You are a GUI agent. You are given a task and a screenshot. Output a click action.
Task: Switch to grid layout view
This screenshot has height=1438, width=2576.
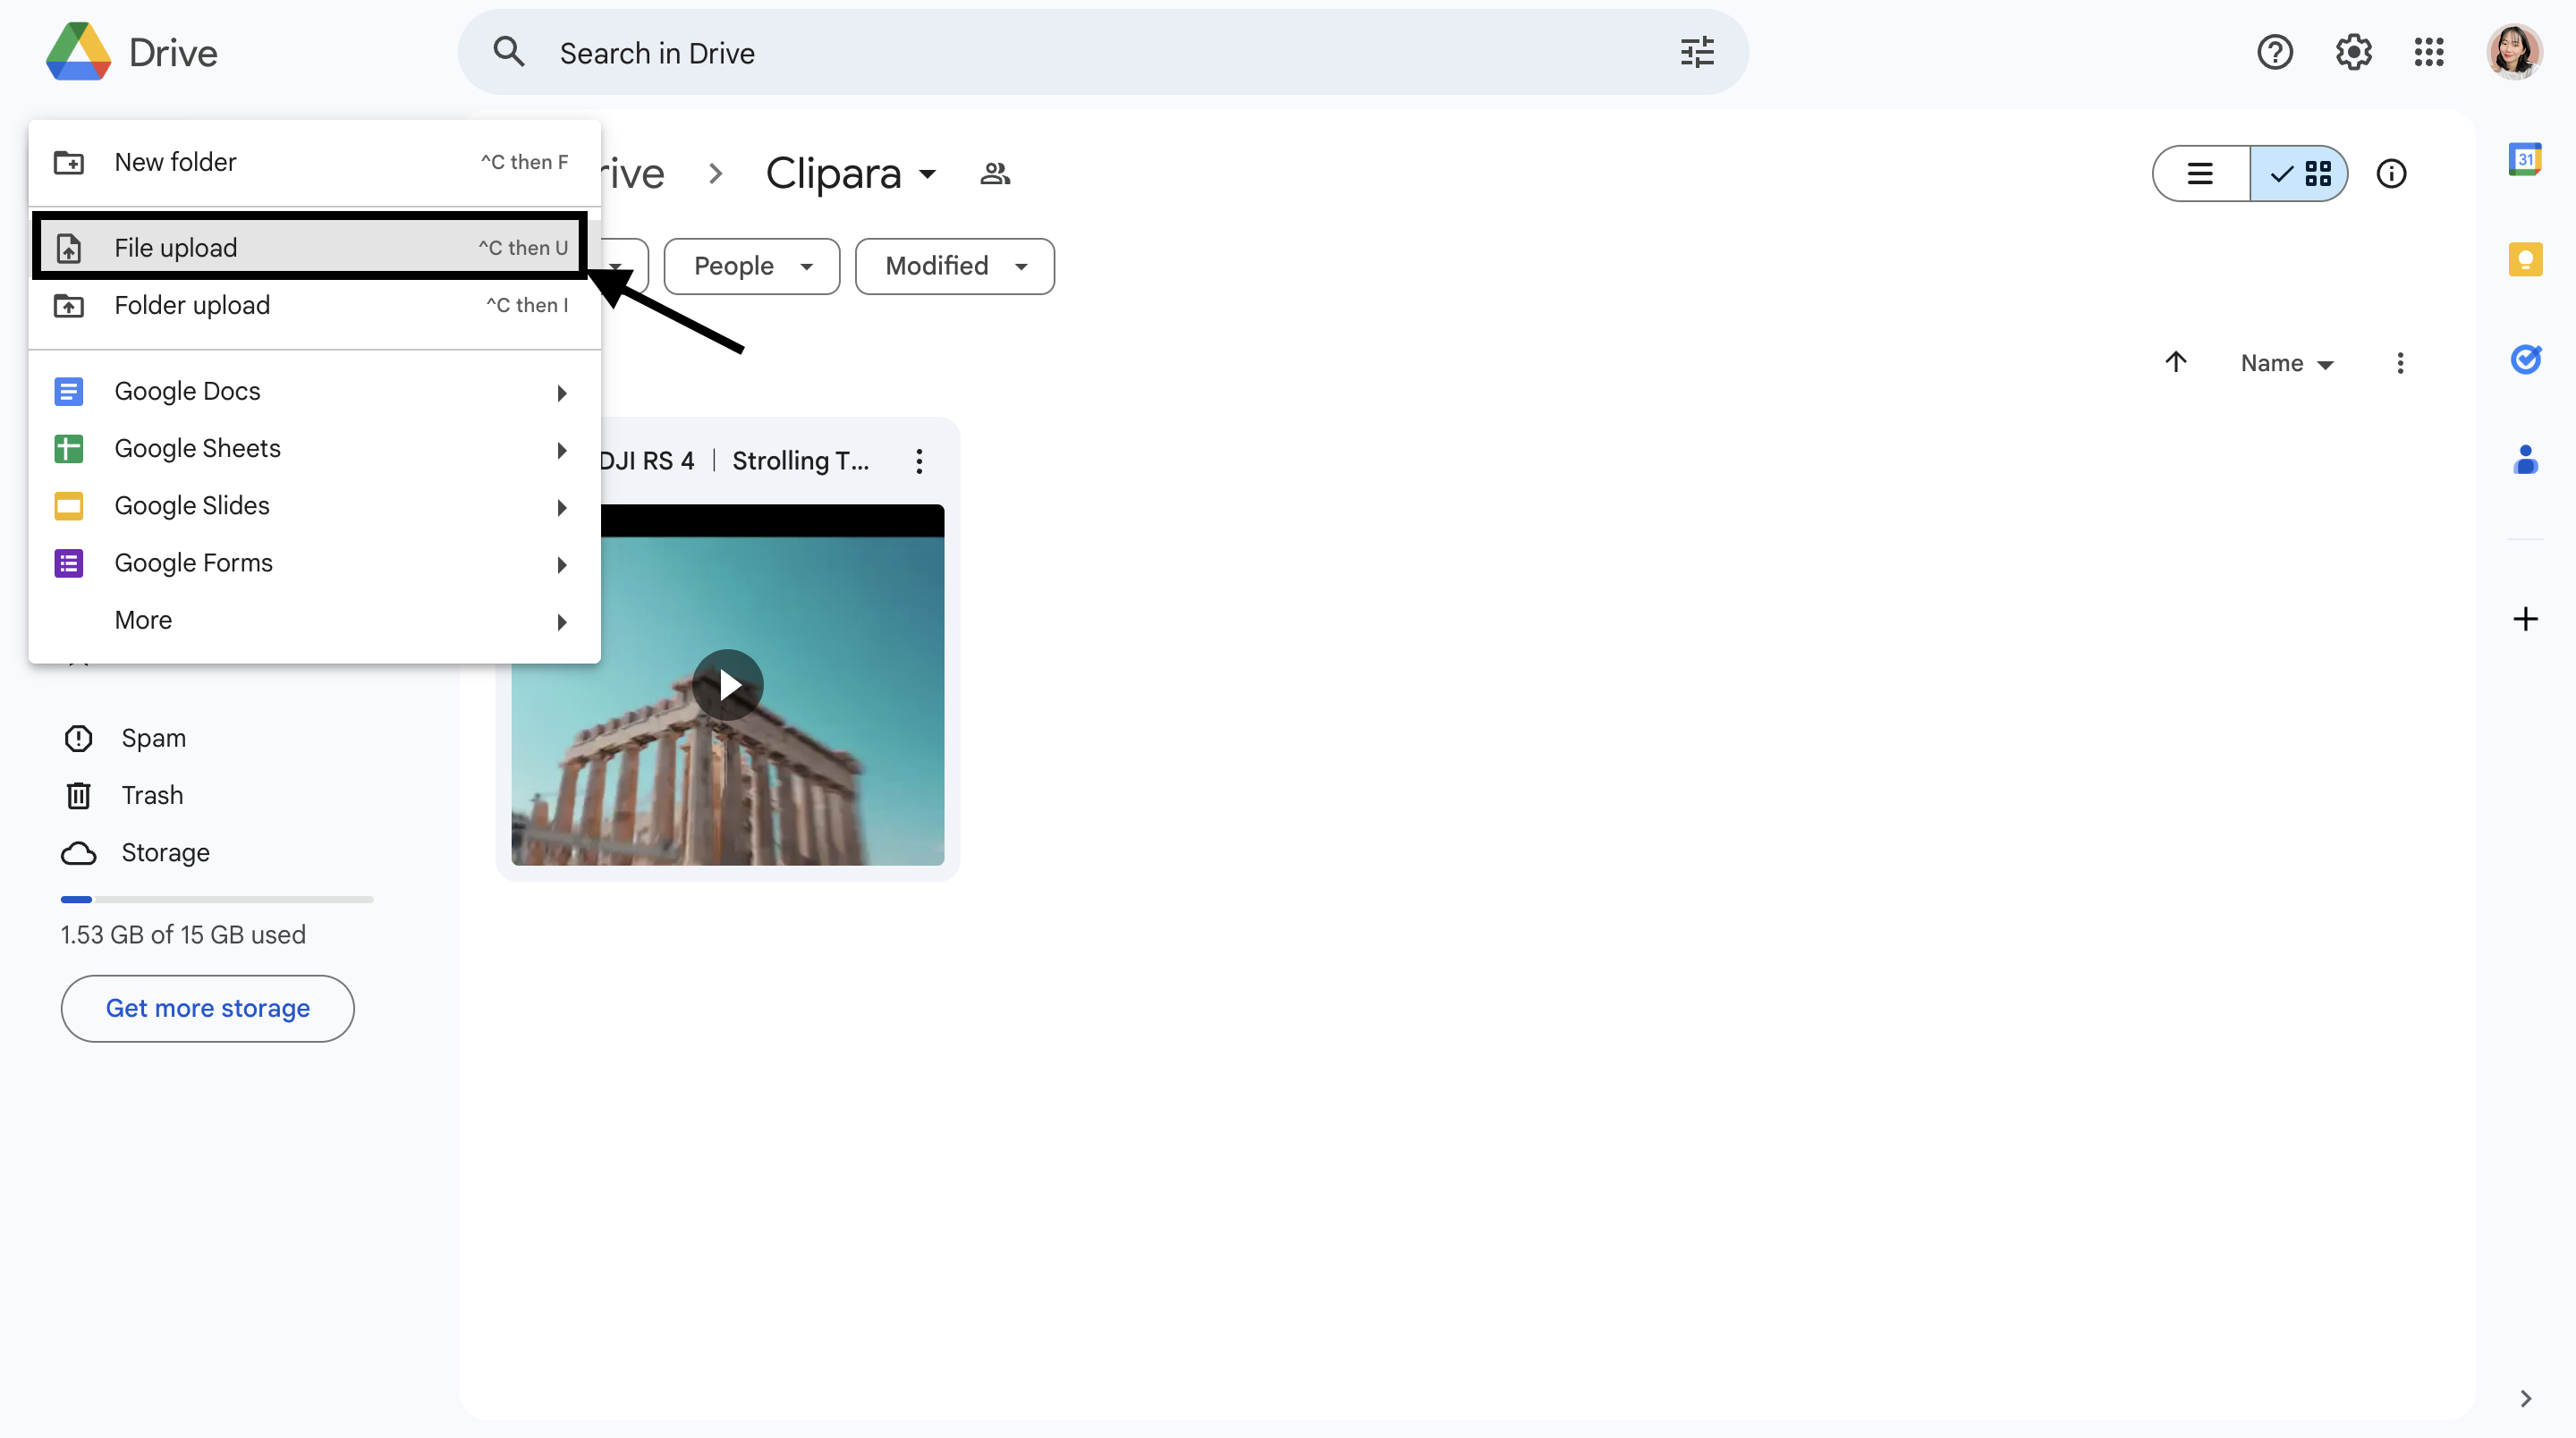[2298, 173]
